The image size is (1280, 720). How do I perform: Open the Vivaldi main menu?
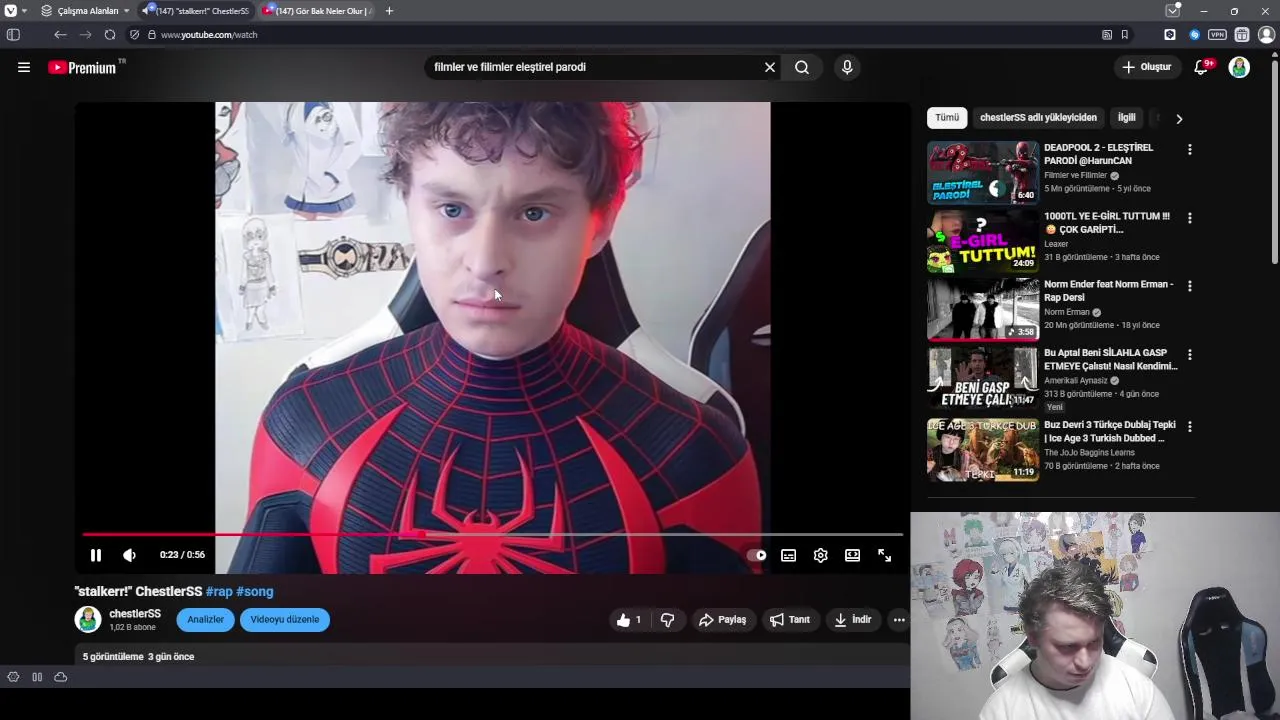[x=10, y=11]
